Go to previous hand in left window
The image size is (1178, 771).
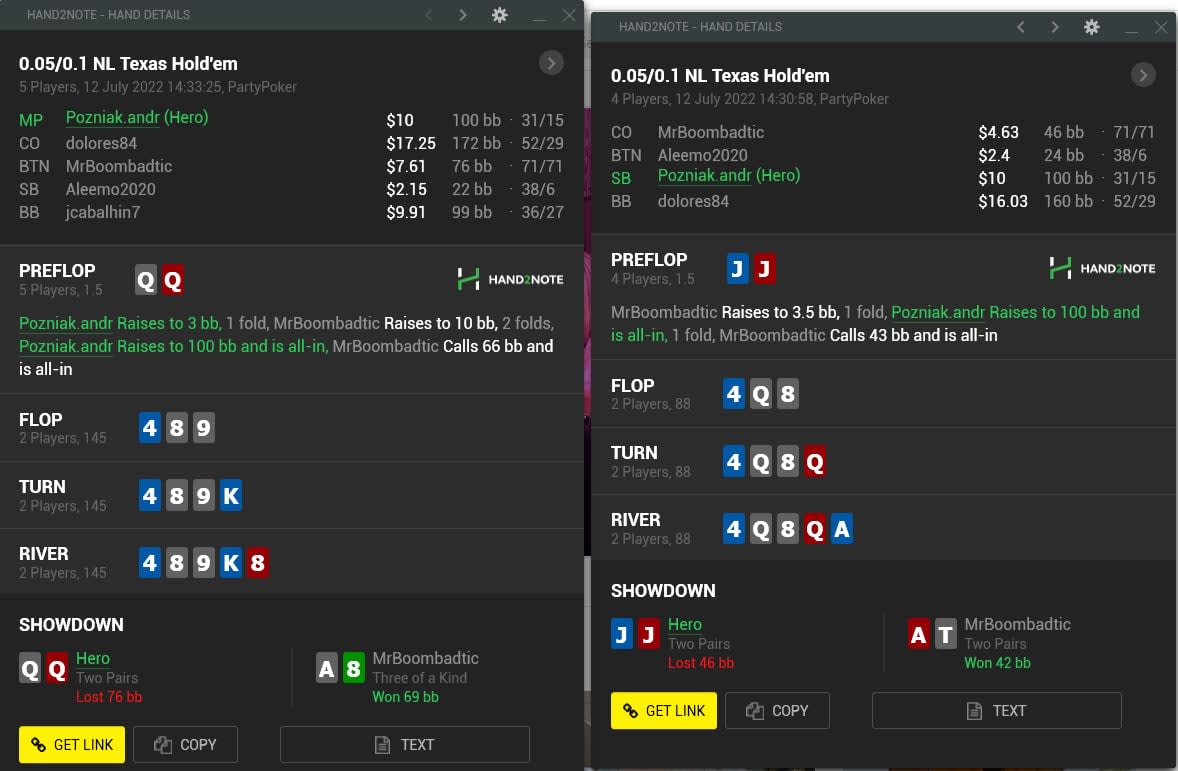tap(429, 14)
